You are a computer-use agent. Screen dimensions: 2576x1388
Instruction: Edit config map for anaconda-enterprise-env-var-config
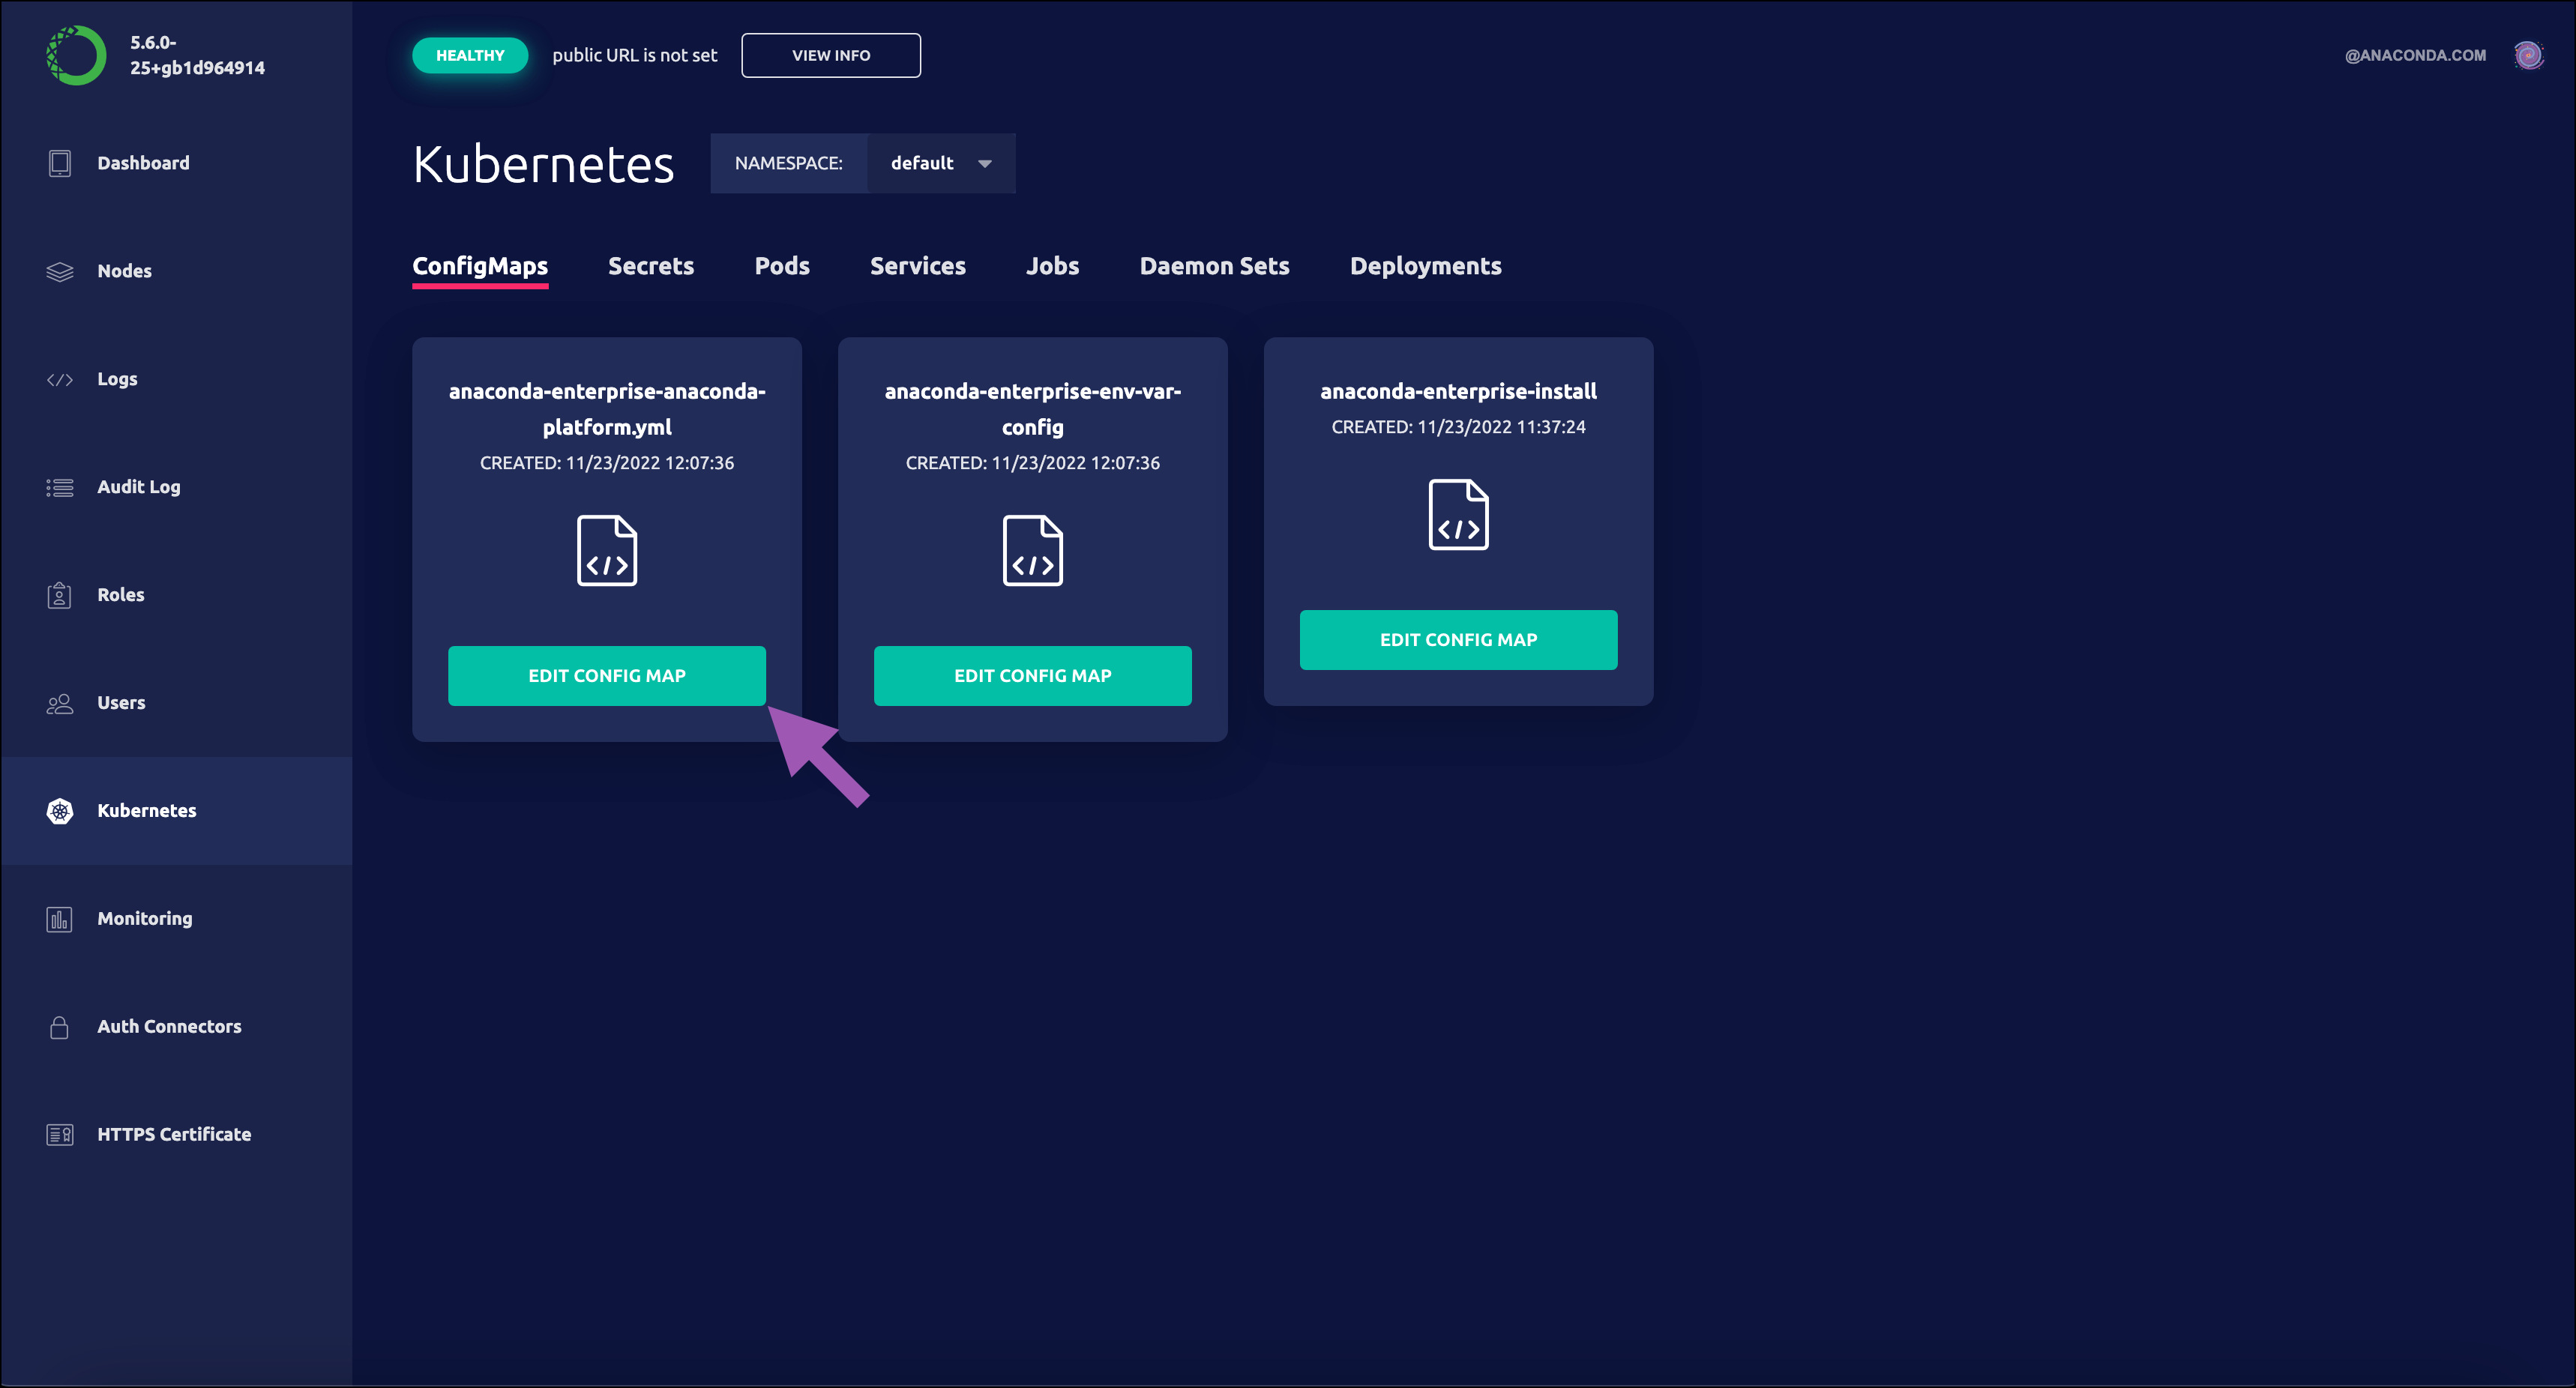coord(1032,676)
